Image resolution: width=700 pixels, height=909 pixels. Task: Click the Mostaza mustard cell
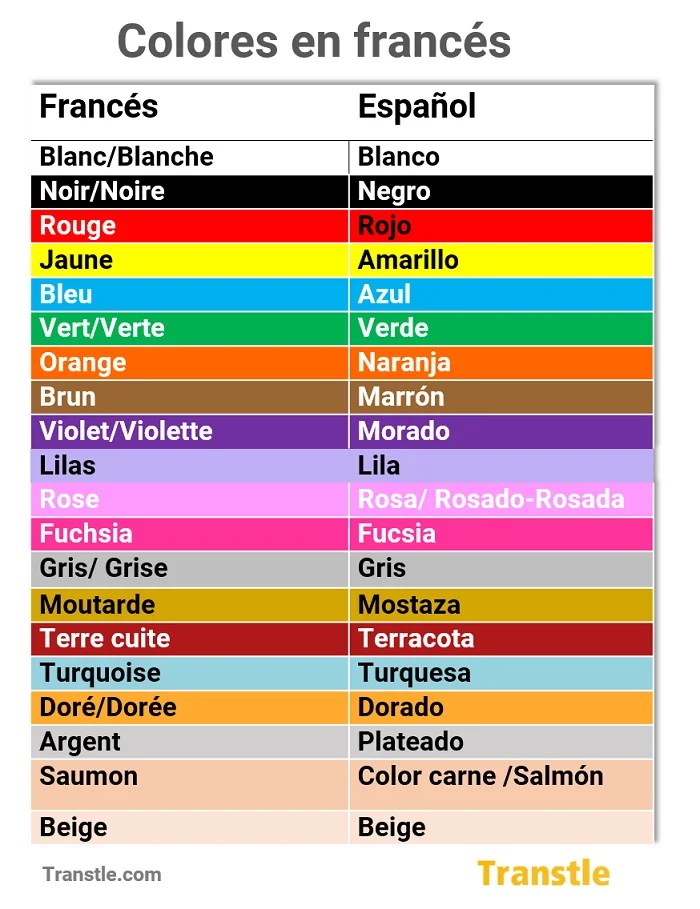[x=501, y=605]
